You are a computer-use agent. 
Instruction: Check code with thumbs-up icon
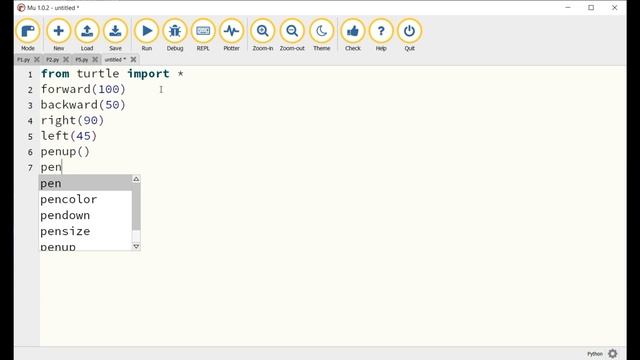click(353, 35)
